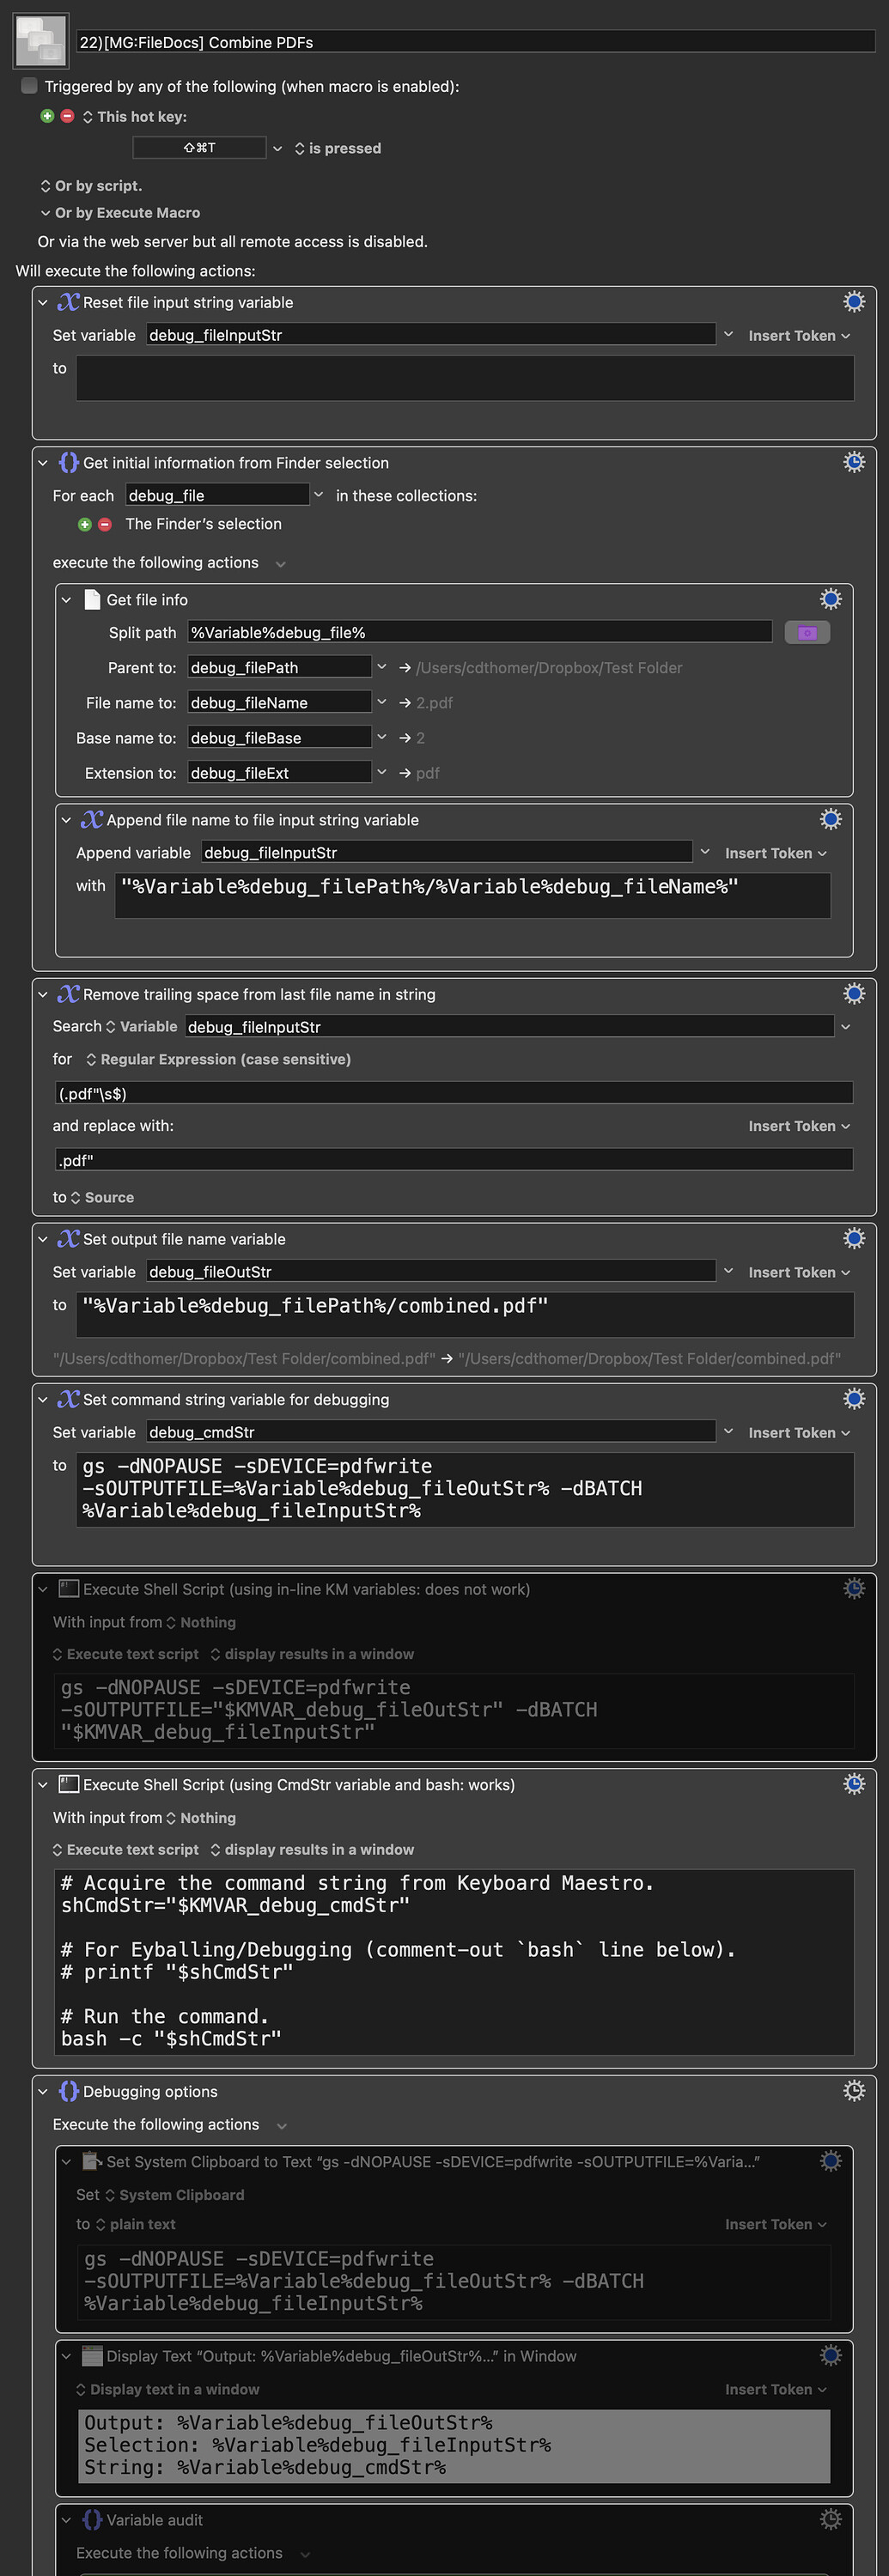
Task: Open gear menu of working Execute Shell Script
Action: [x=854, y=1784]
